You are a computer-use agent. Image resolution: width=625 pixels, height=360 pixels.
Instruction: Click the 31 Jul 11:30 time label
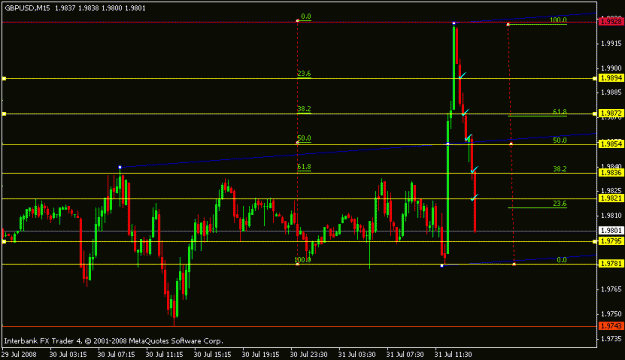(x=454, y=354)
